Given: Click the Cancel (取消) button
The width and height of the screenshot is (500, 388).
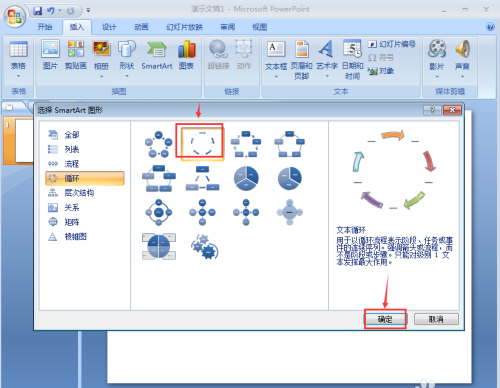Looking at the screenshot, I should tap(436, 319).
